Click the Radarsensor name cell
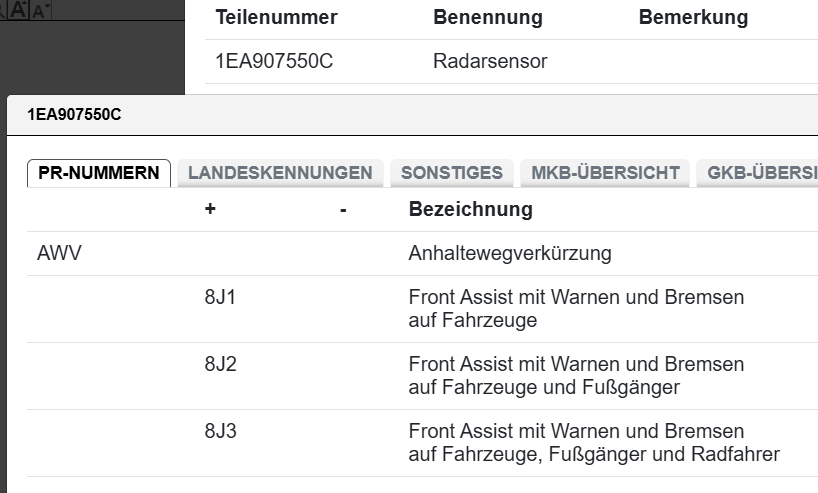This screenshot has width=818, height=493. point(490,62)
